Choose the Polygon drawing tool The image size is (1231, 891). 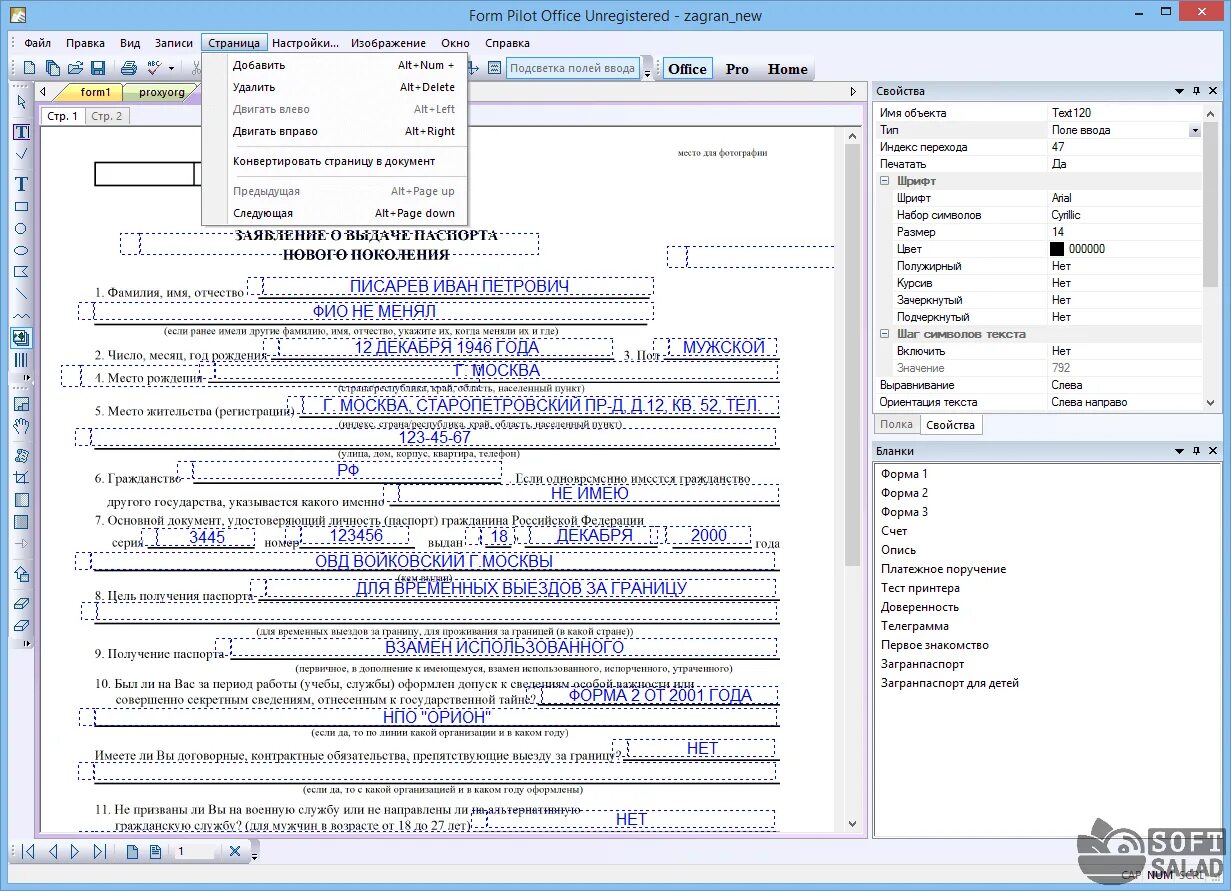21,272
